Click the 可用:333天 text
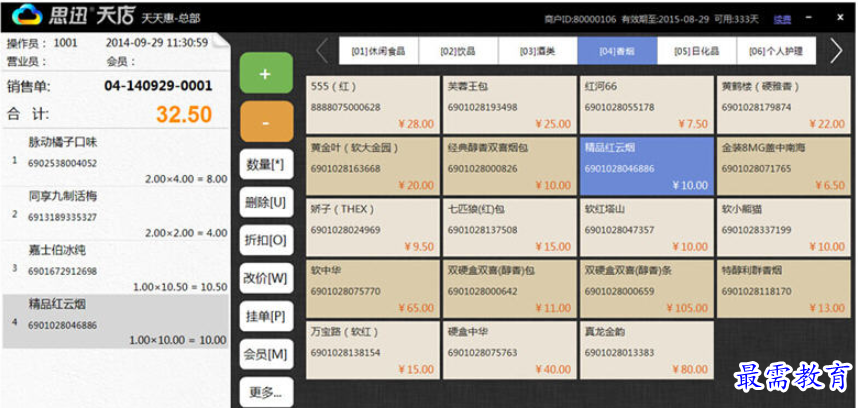The width and height of the screenshot is (858, 408). coord(737,19)
